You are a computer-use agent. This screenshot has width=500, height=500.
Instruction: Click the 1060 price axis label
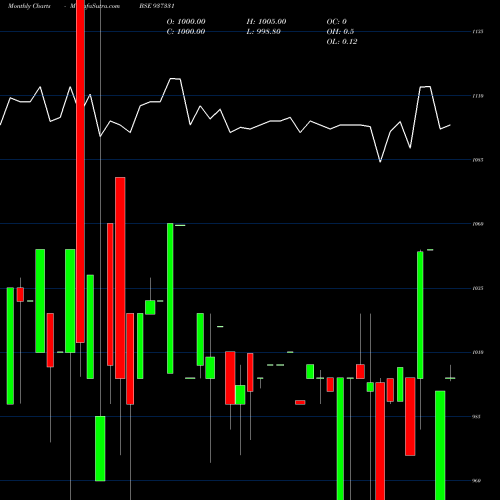coord(478,224)
